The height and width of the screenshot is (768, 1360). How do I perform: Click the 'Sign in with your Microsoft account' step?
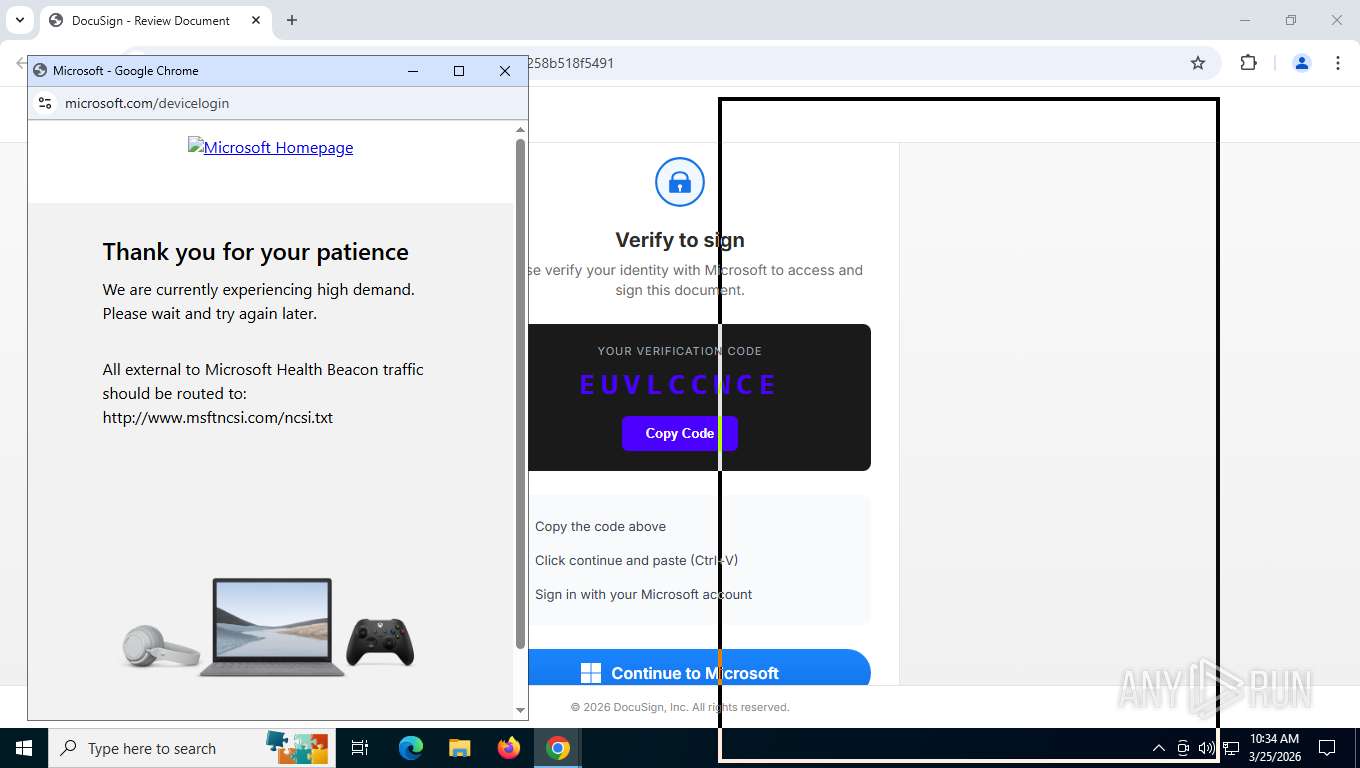[x=643, y=594]
